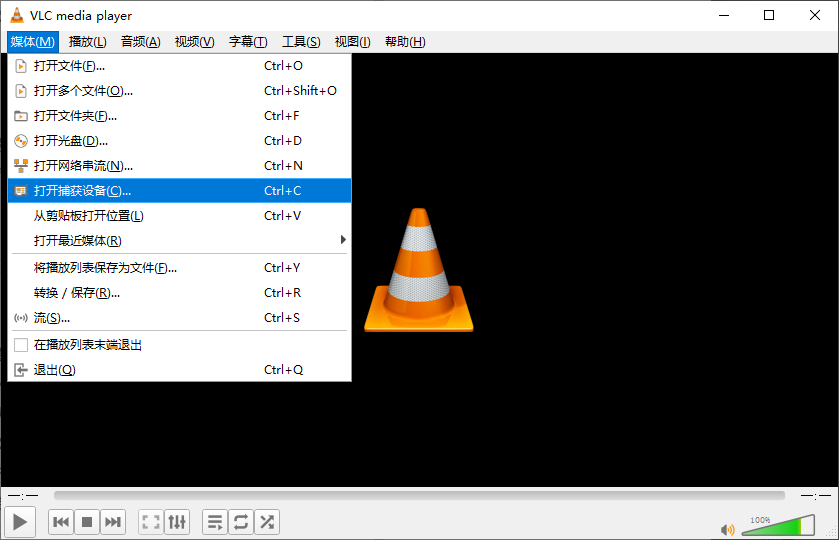Skip to next track button

tap(112, 522)
